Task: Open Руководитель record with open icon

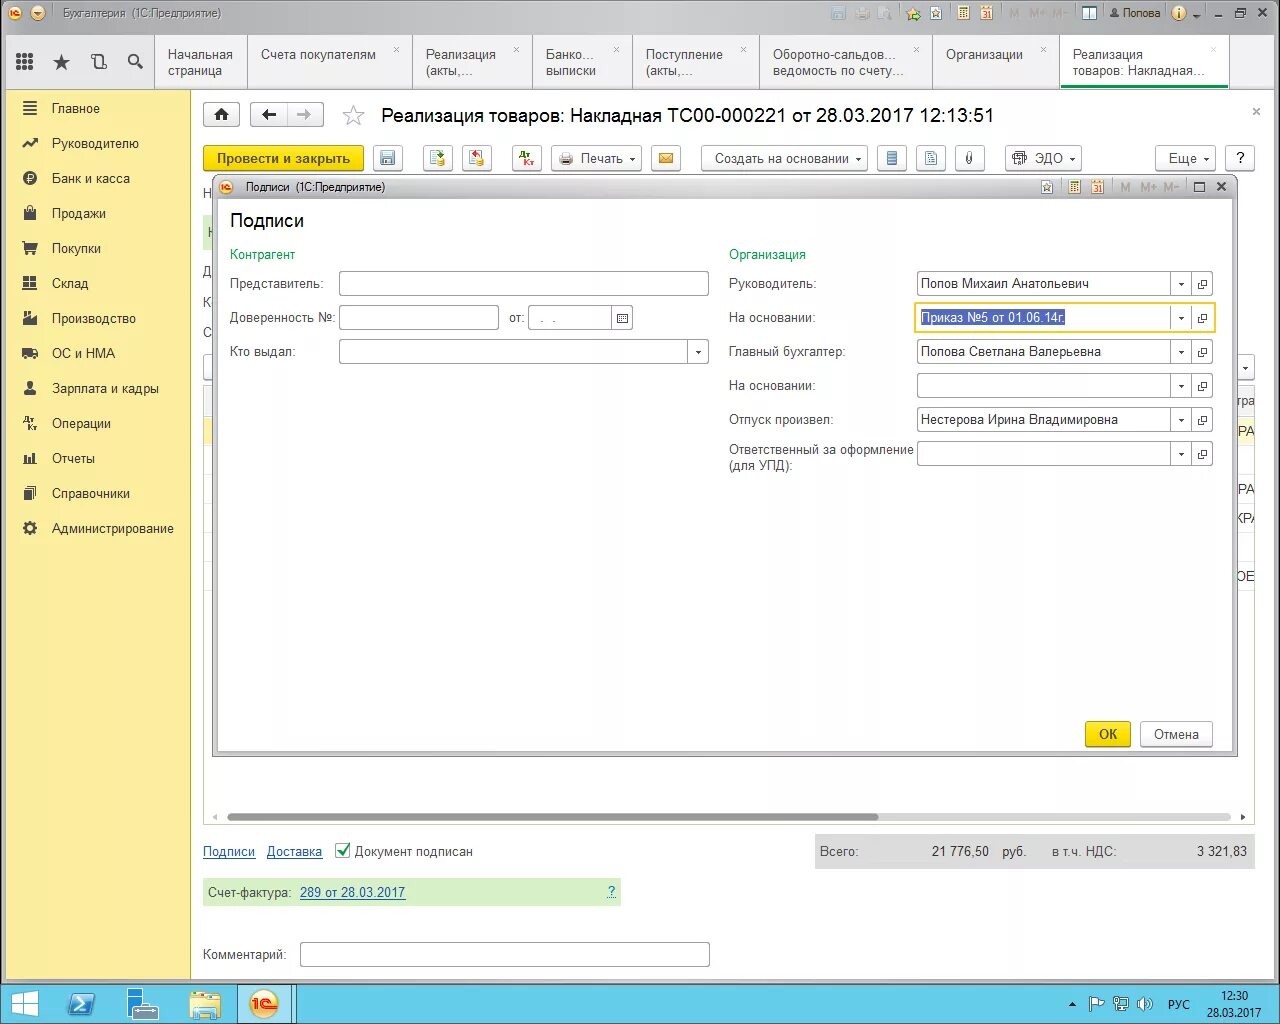Action: pos(1202,284)
